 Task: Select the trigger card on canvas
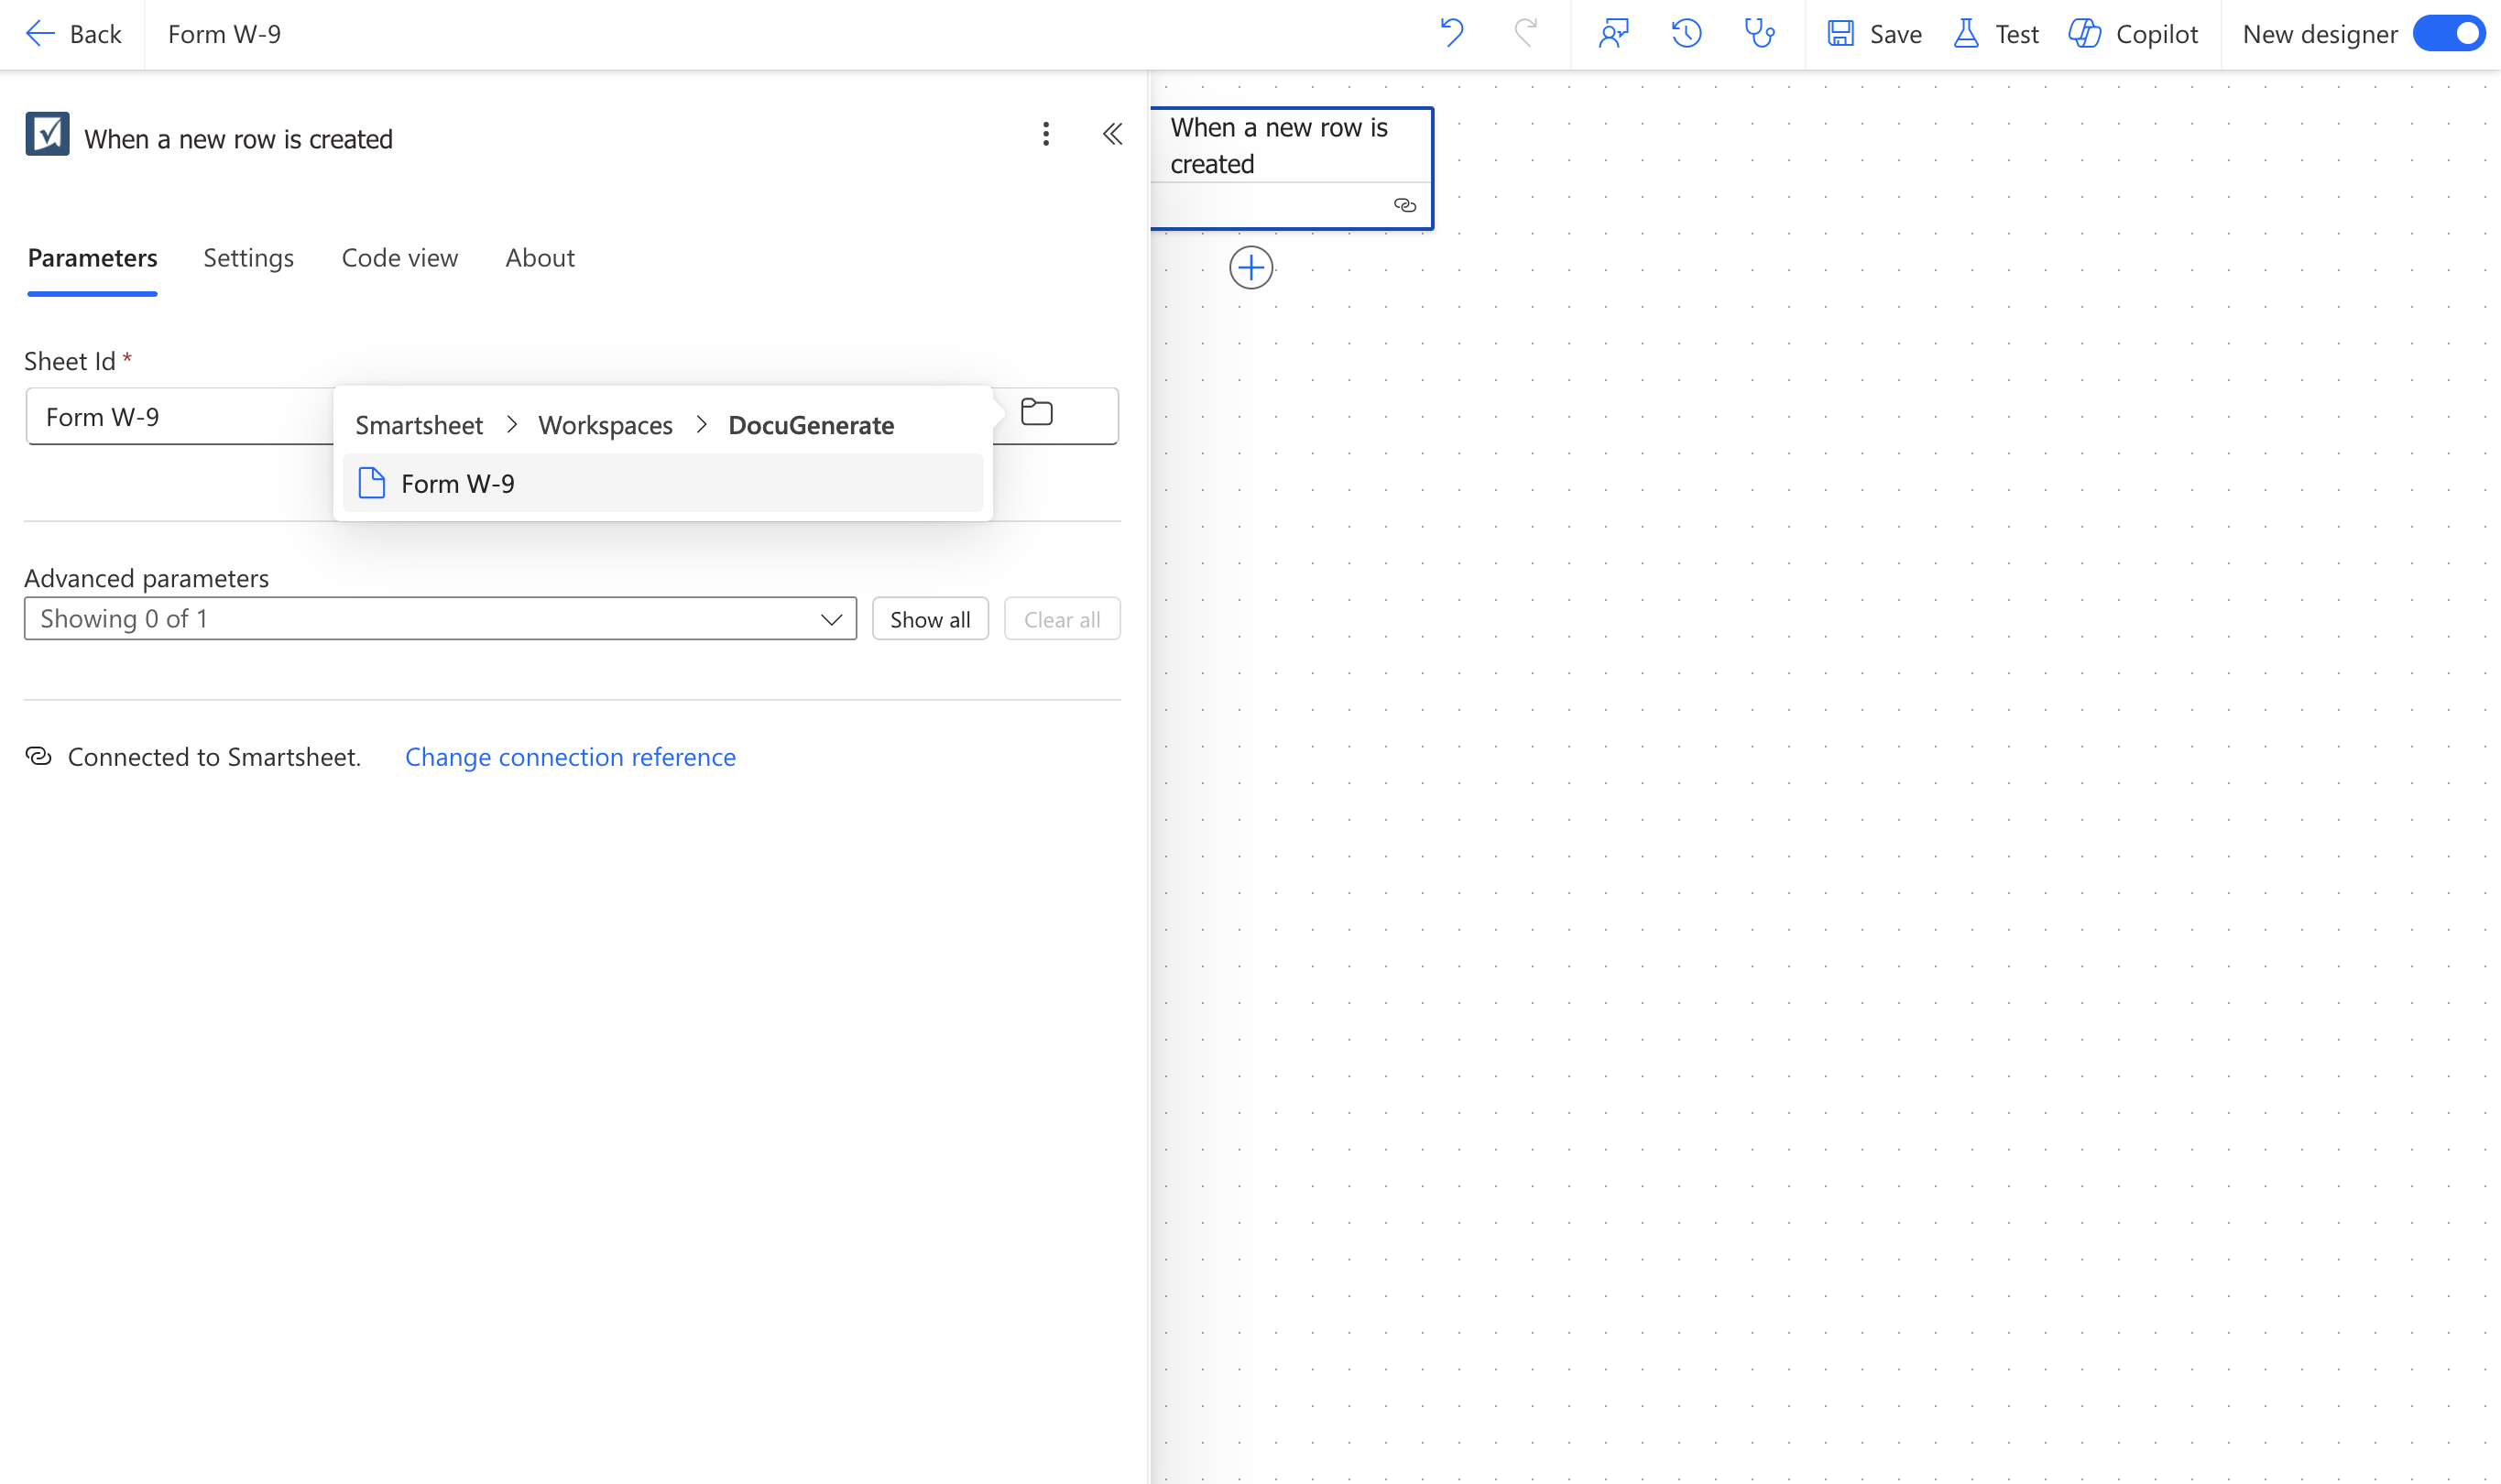(x=1292, y=168)
